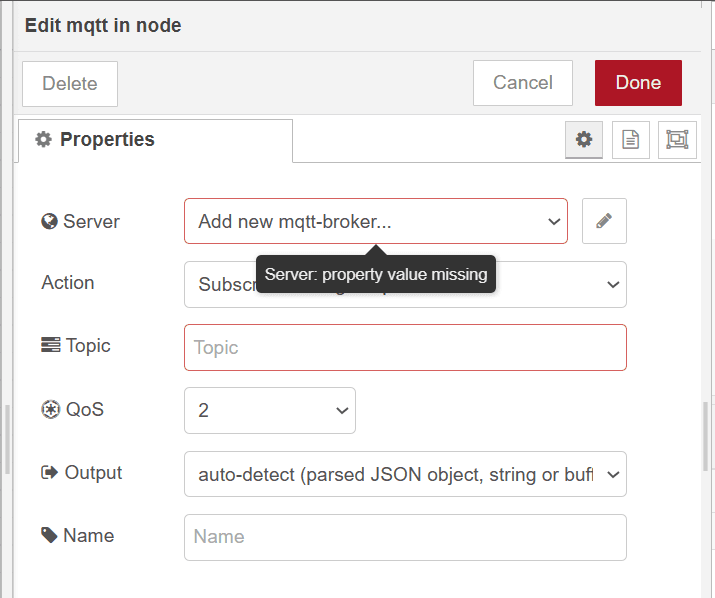The width and height of the screenshot is (715, 598).
Task: Focus the Name input field
Action: tap(405, 537)
